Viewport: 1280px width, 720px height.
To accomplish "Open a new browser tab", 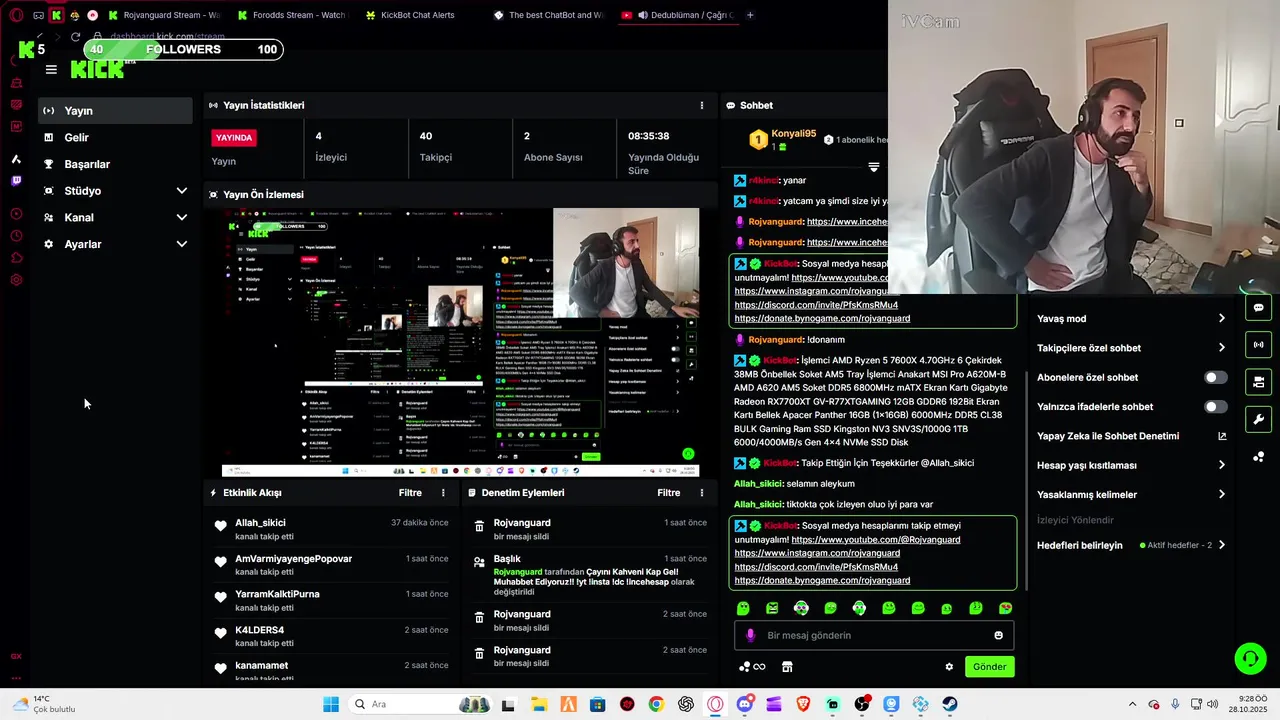I will [x=750, y=15].
